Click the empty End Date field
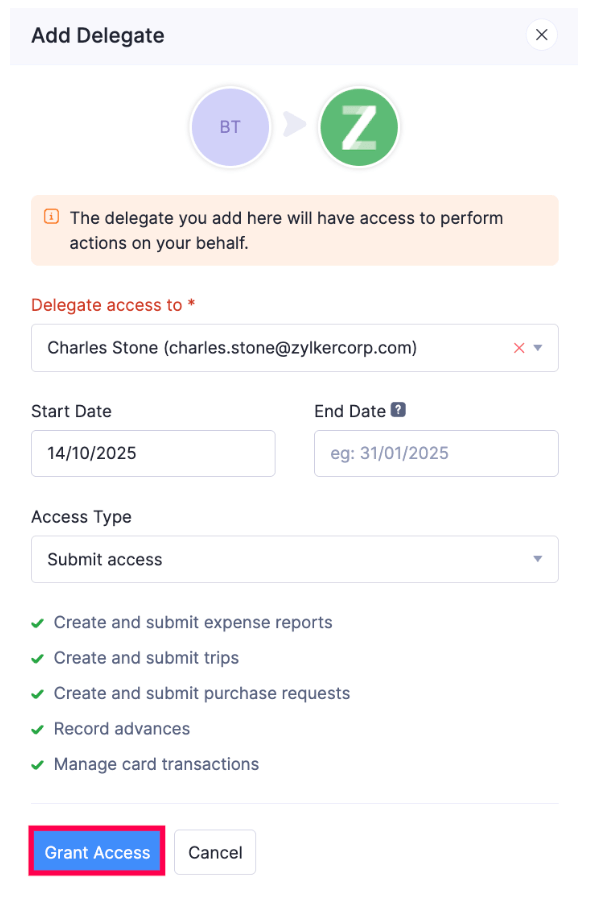Image resolution: width=596 pixels, height=898 pixels. [x=436, y=453]
